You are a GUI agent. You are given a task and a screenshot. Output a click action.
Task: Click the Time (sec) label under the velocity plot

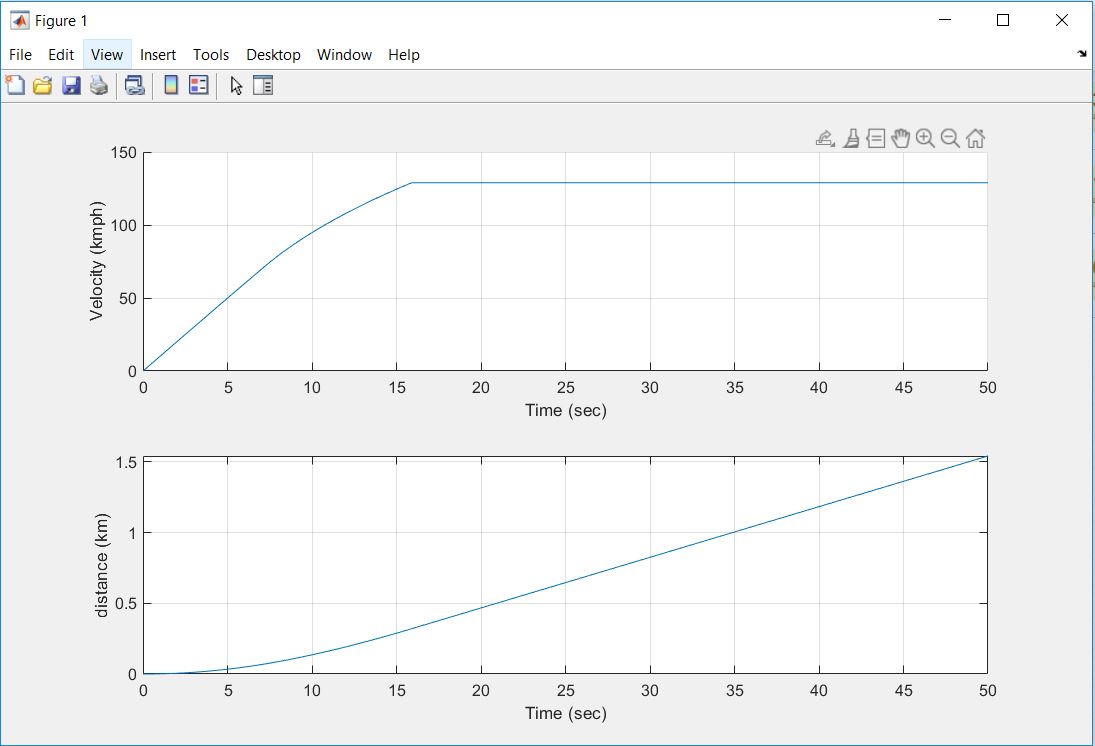point(566,410)
